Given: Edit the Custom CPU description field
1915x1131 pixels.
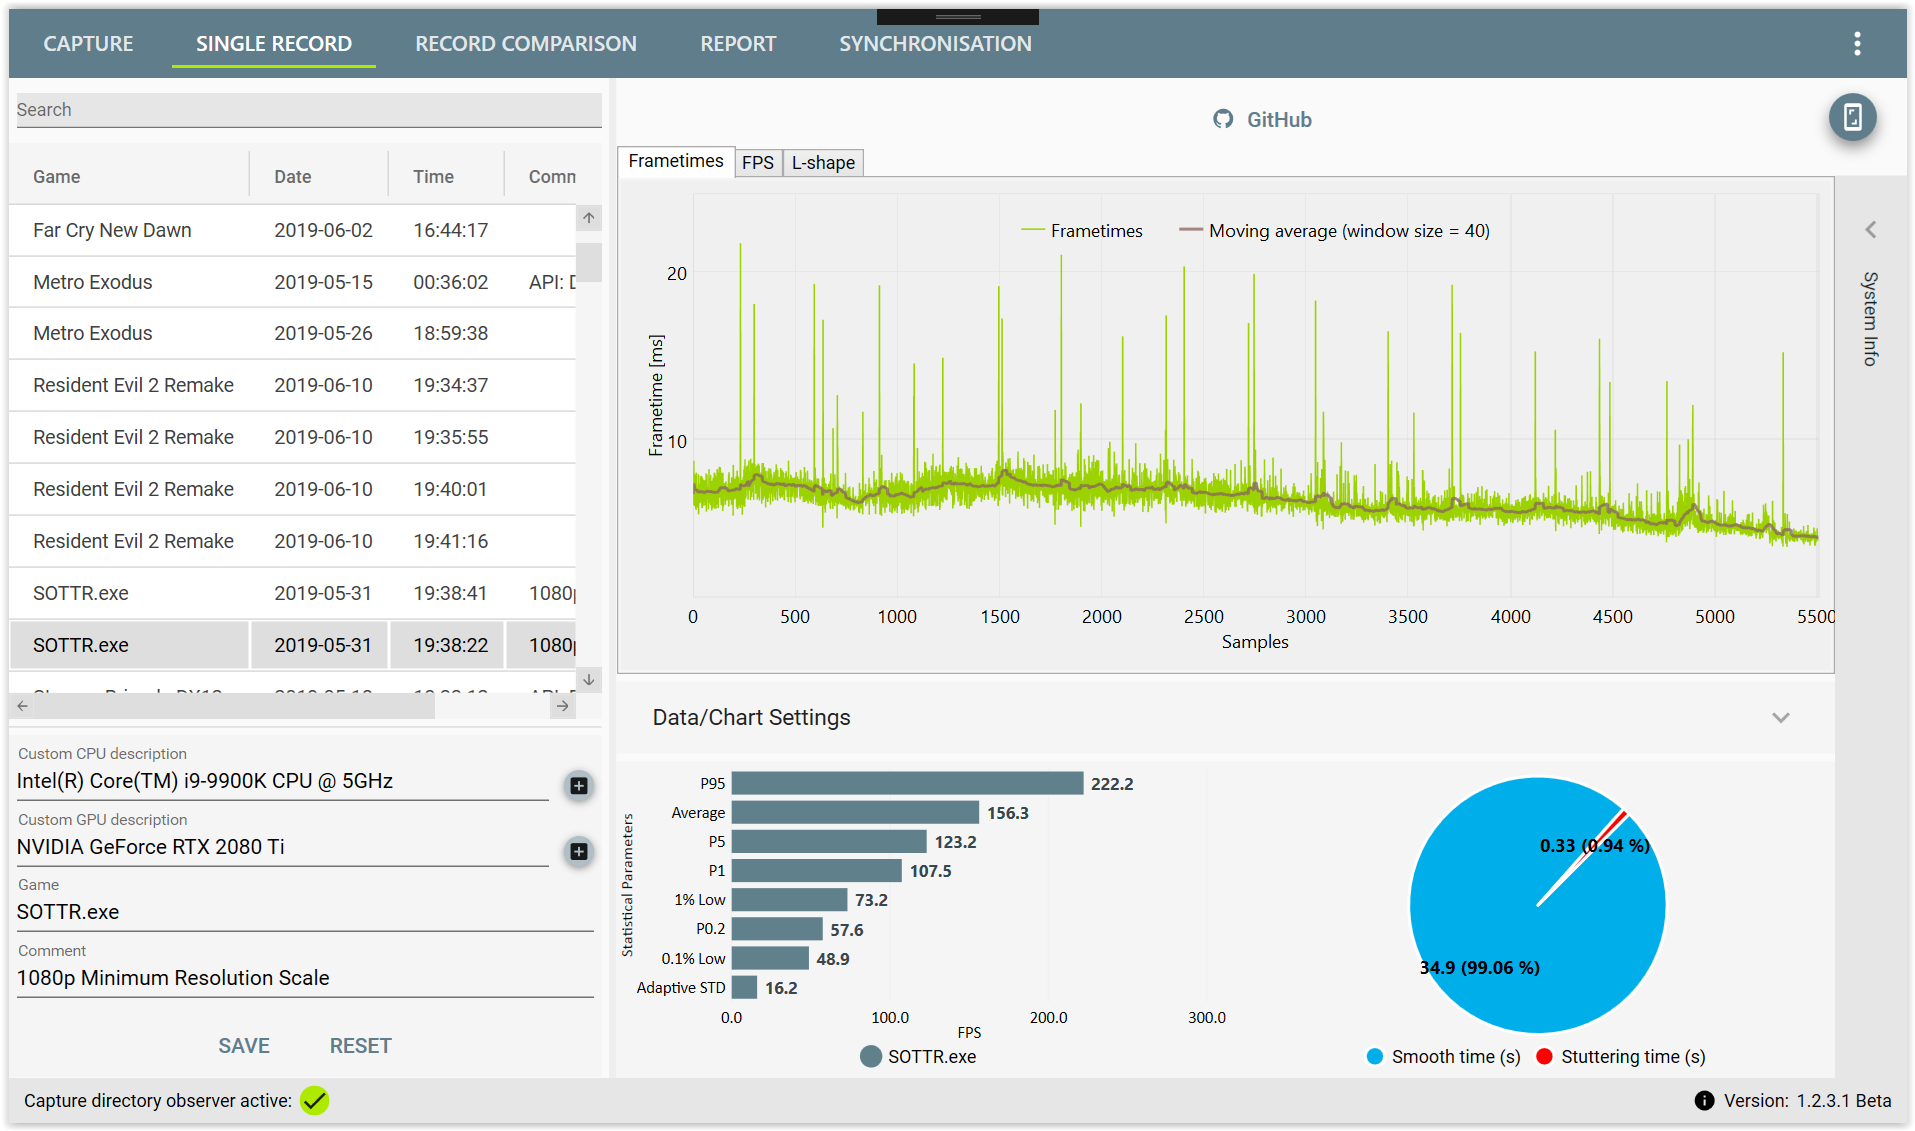Looking at the screenshot, I should 283,781.
